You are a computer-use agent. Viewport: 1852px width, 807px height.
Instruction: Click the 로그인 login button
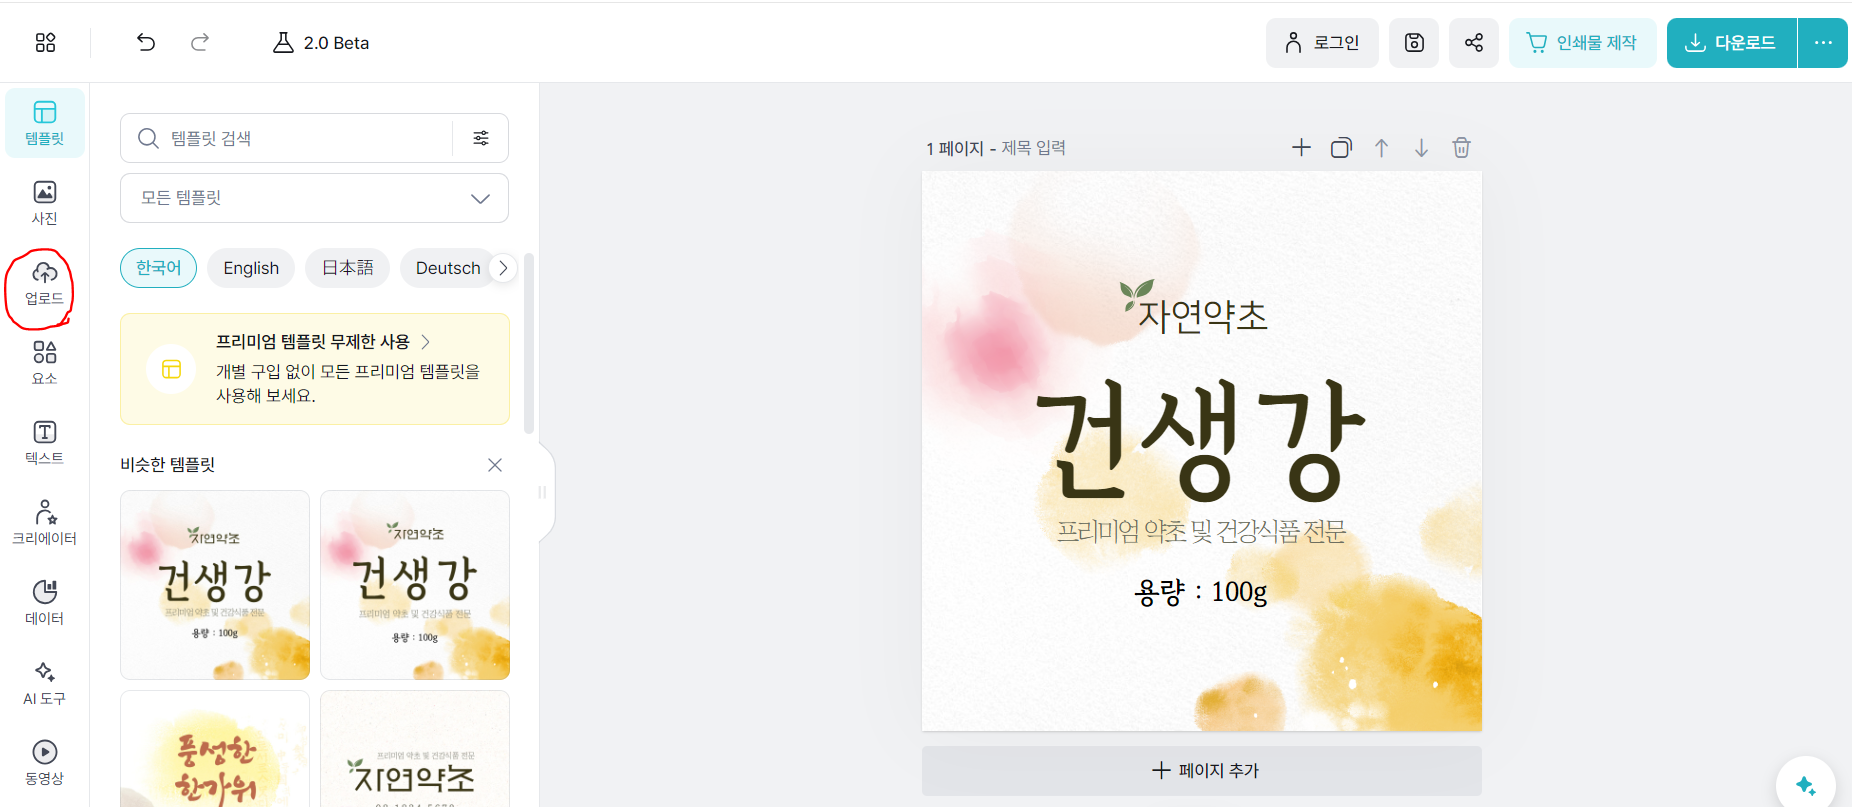coord(1322,43)
